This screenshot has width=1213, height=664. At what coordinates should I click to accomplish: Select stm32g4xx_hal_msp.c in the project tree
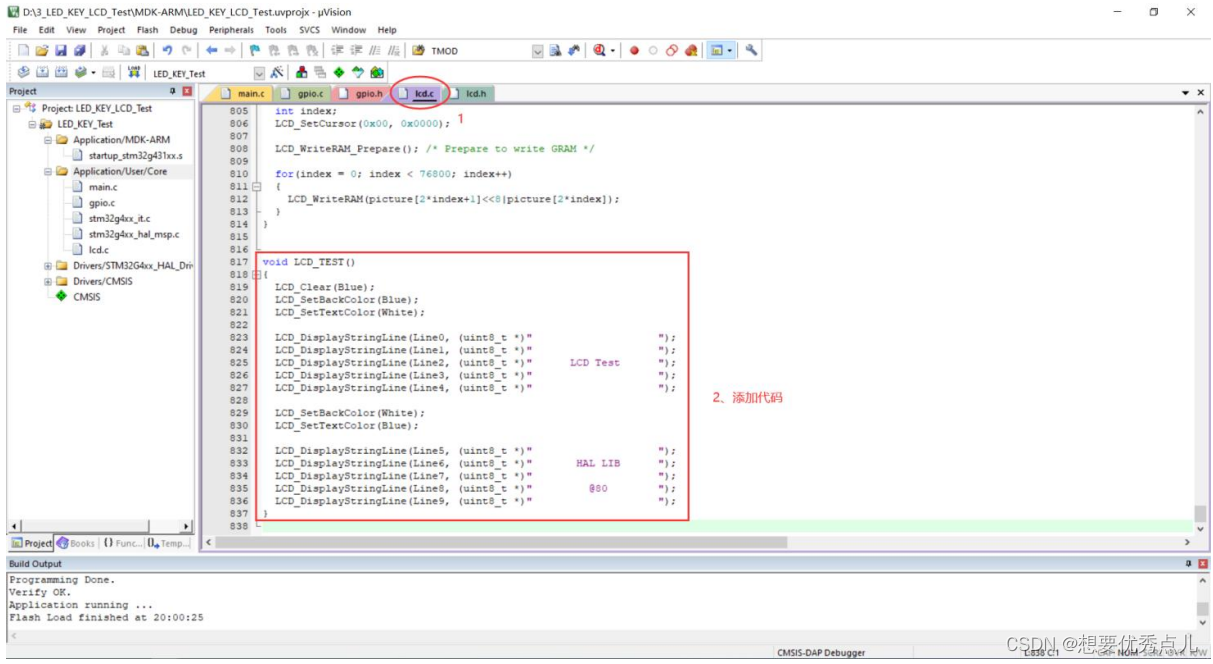[x=134, y=234]
